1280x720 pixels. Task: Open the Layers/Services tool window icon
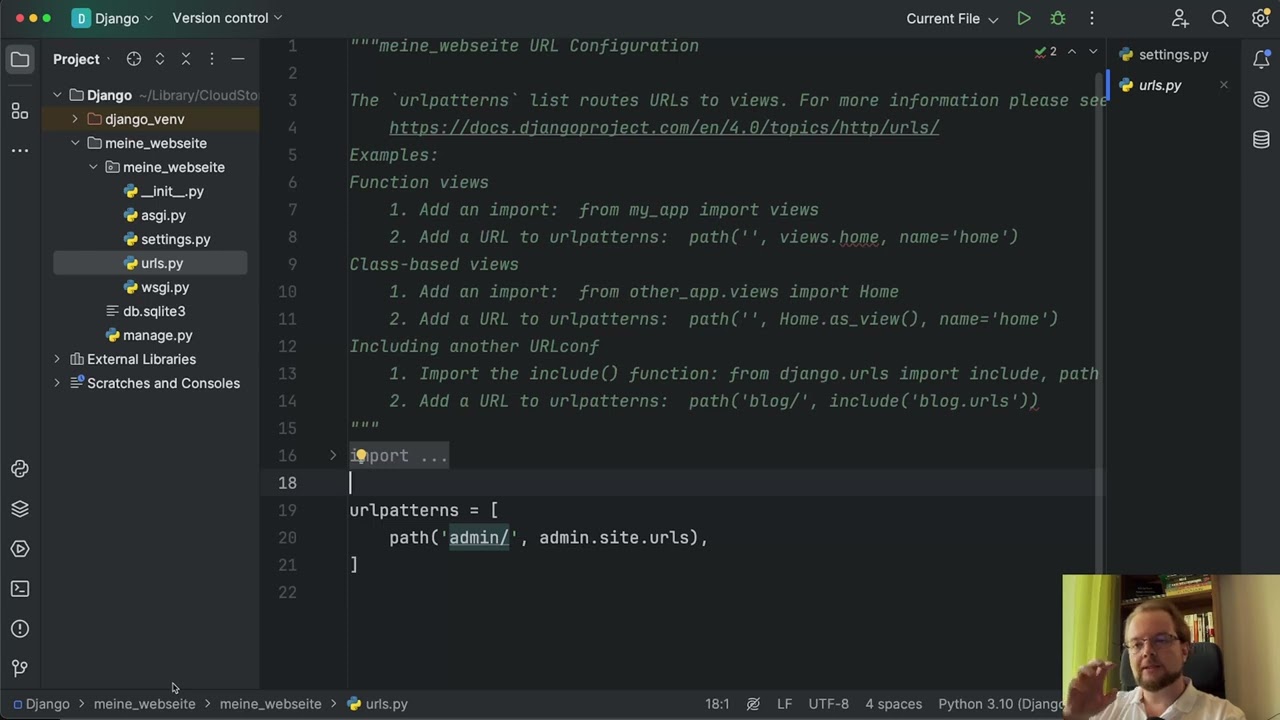(x=20, y=509)
